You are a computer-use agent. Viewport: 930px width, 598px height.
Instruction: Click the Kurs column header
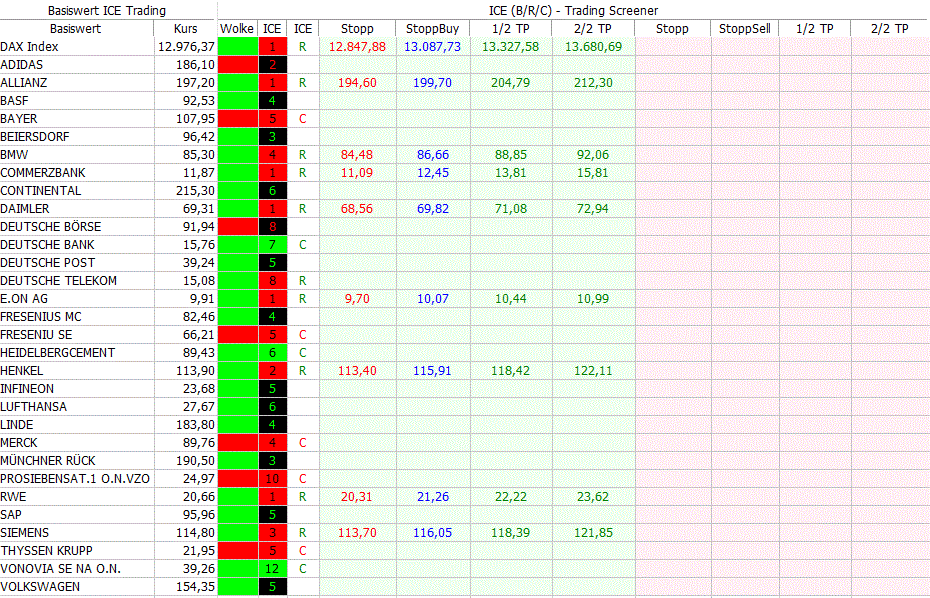click(x=186, y=28)
